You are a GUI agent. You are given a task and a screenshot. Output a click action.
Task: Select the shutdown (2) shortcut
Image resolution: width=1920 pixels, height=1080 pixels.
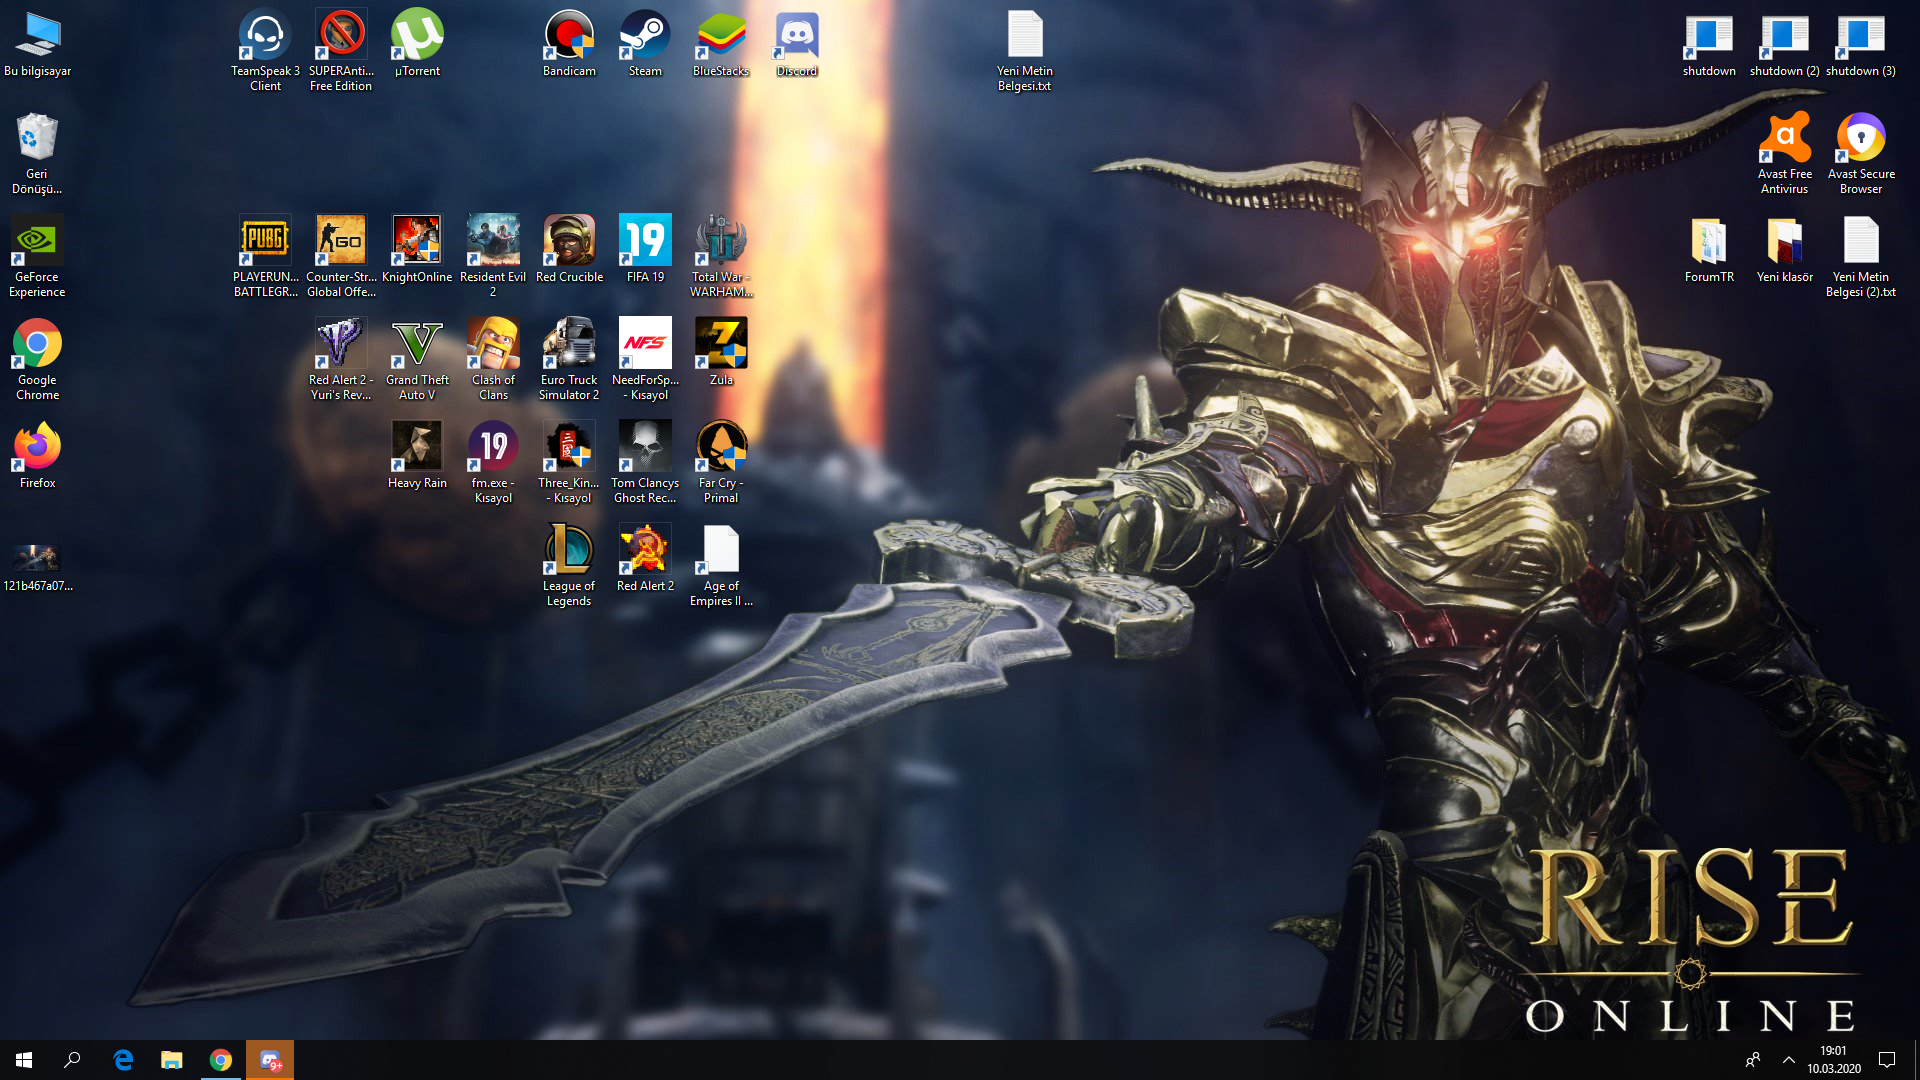click(1786, 43)
